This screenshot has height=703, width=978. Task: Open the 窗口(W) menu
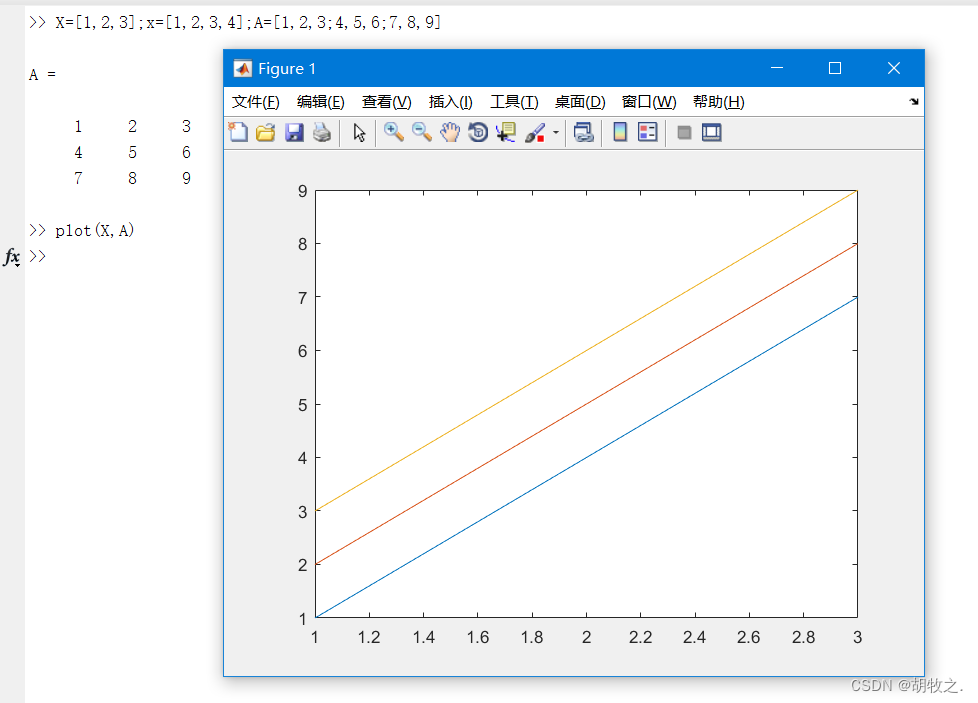(x=649, y=102)
